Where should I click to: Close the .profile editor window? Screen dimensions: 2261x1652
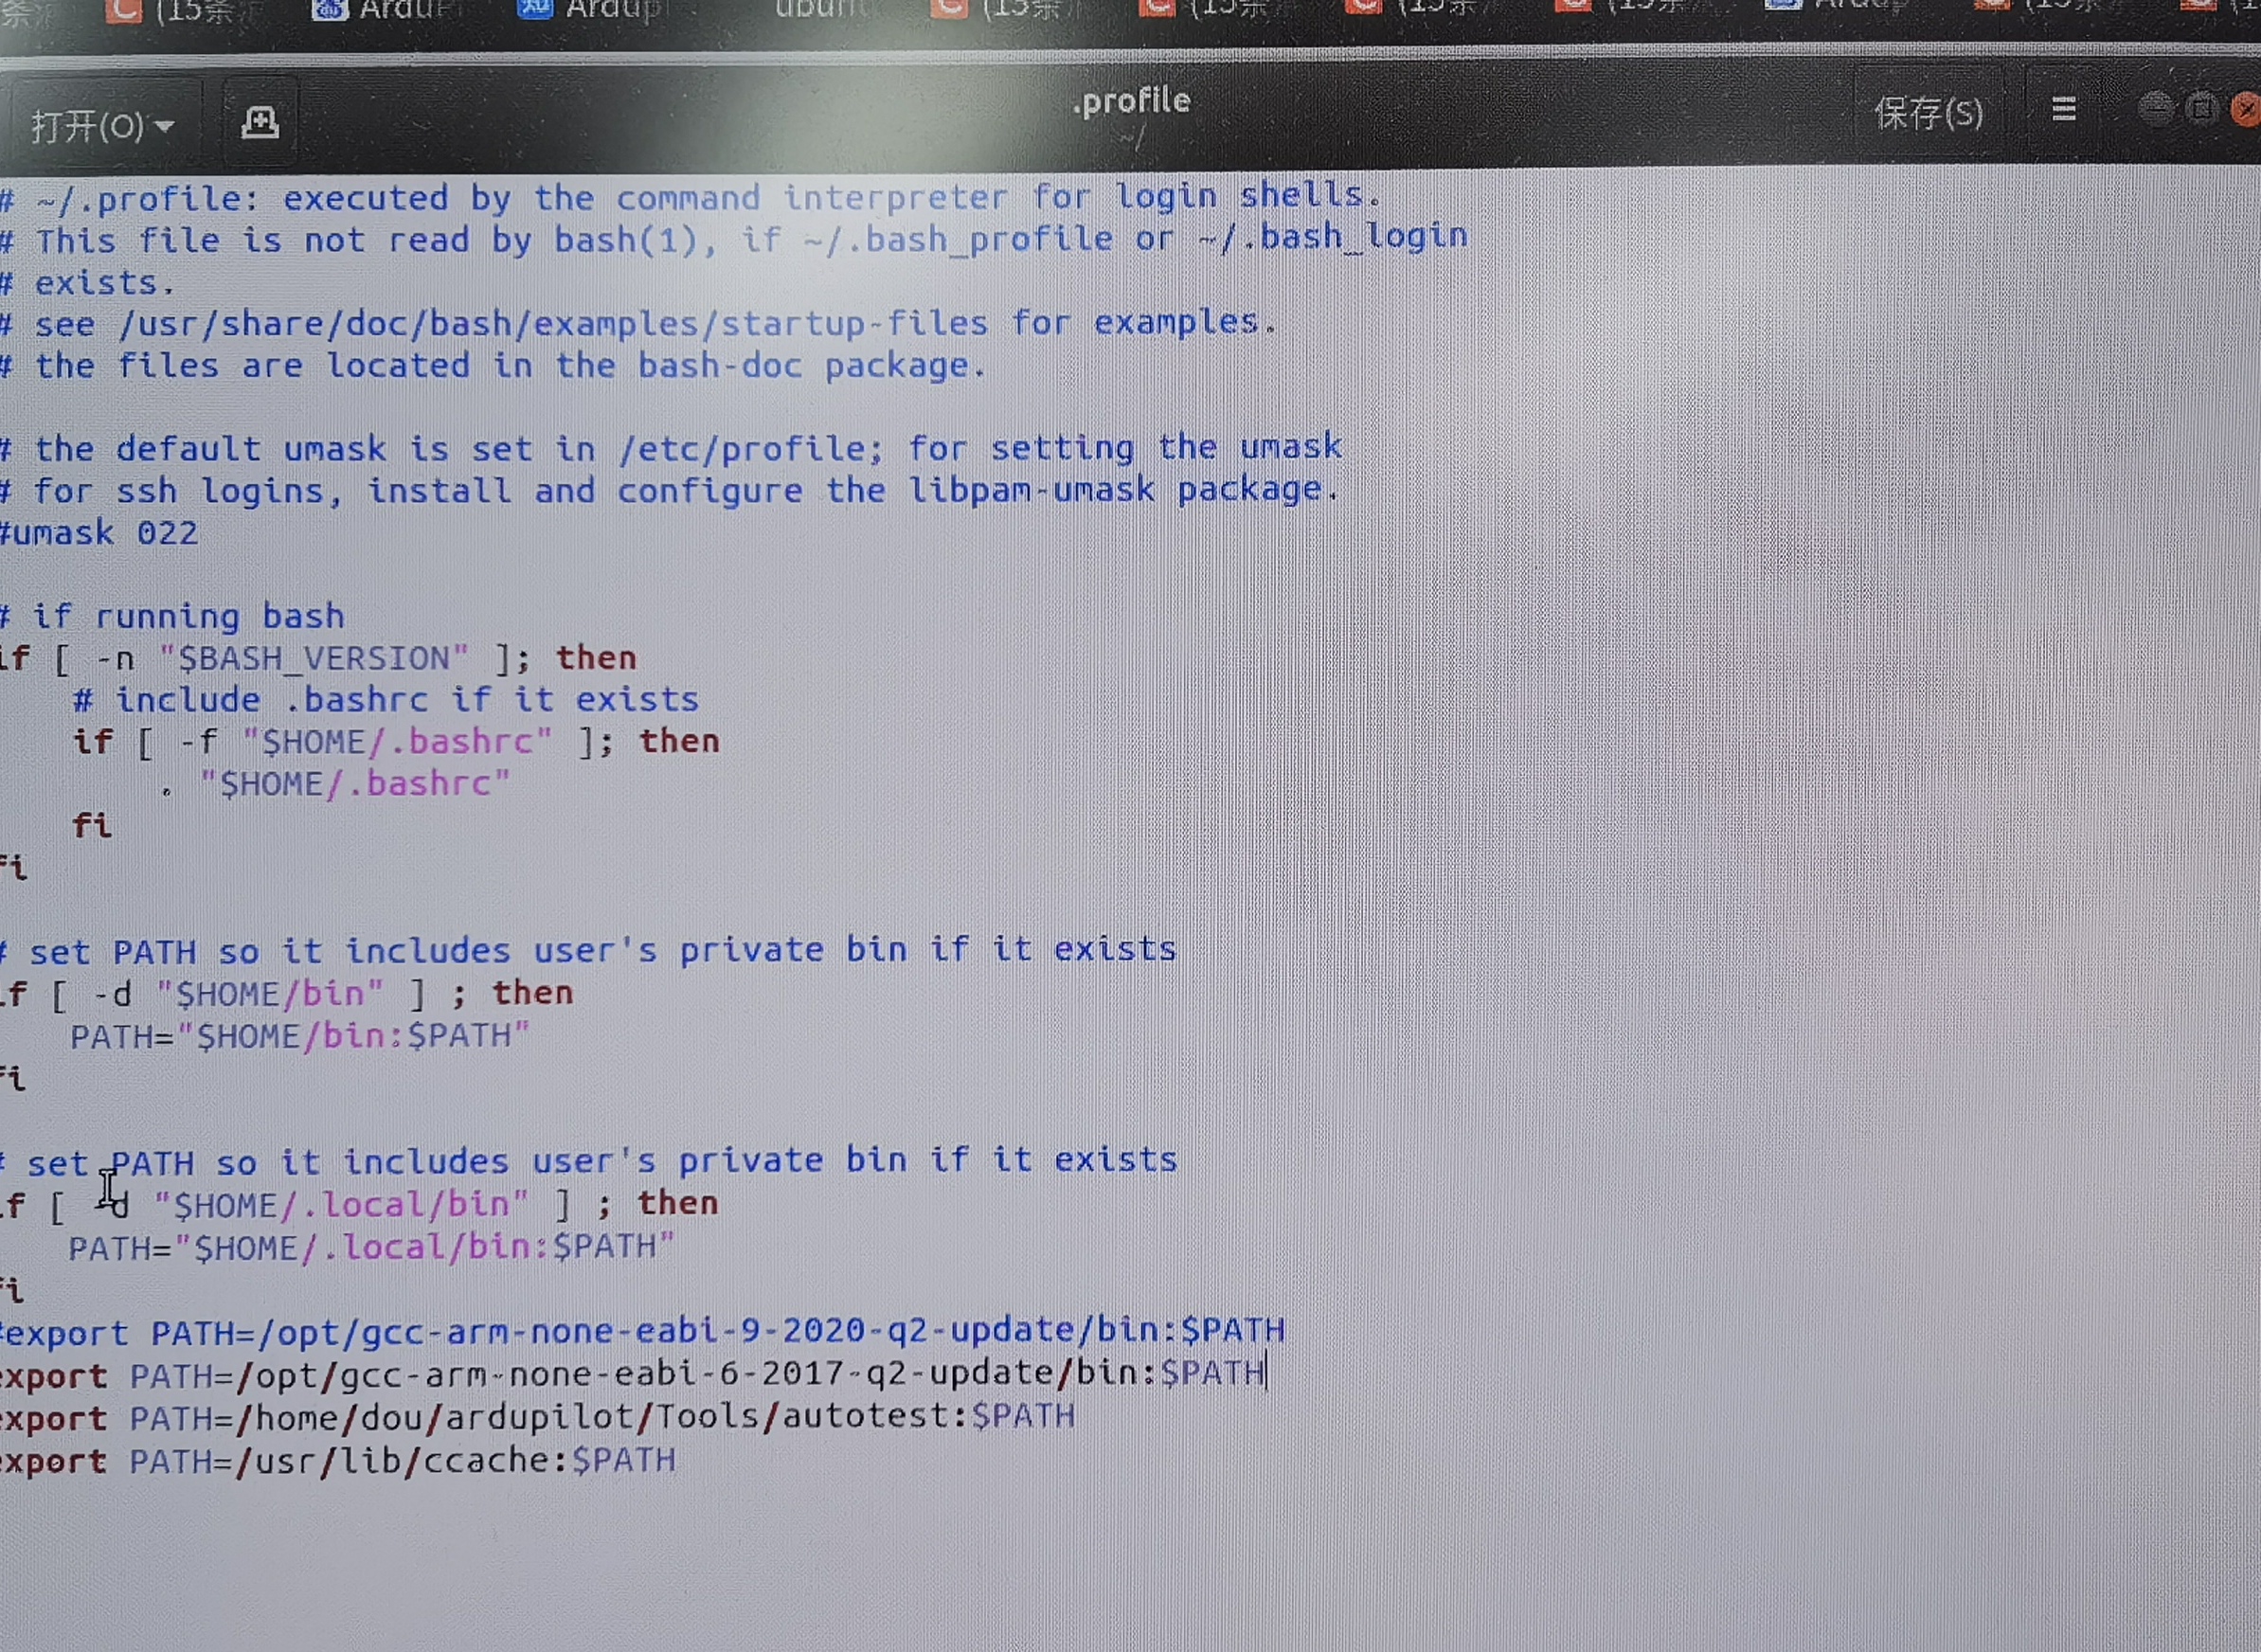click(x=2246, y=108)
